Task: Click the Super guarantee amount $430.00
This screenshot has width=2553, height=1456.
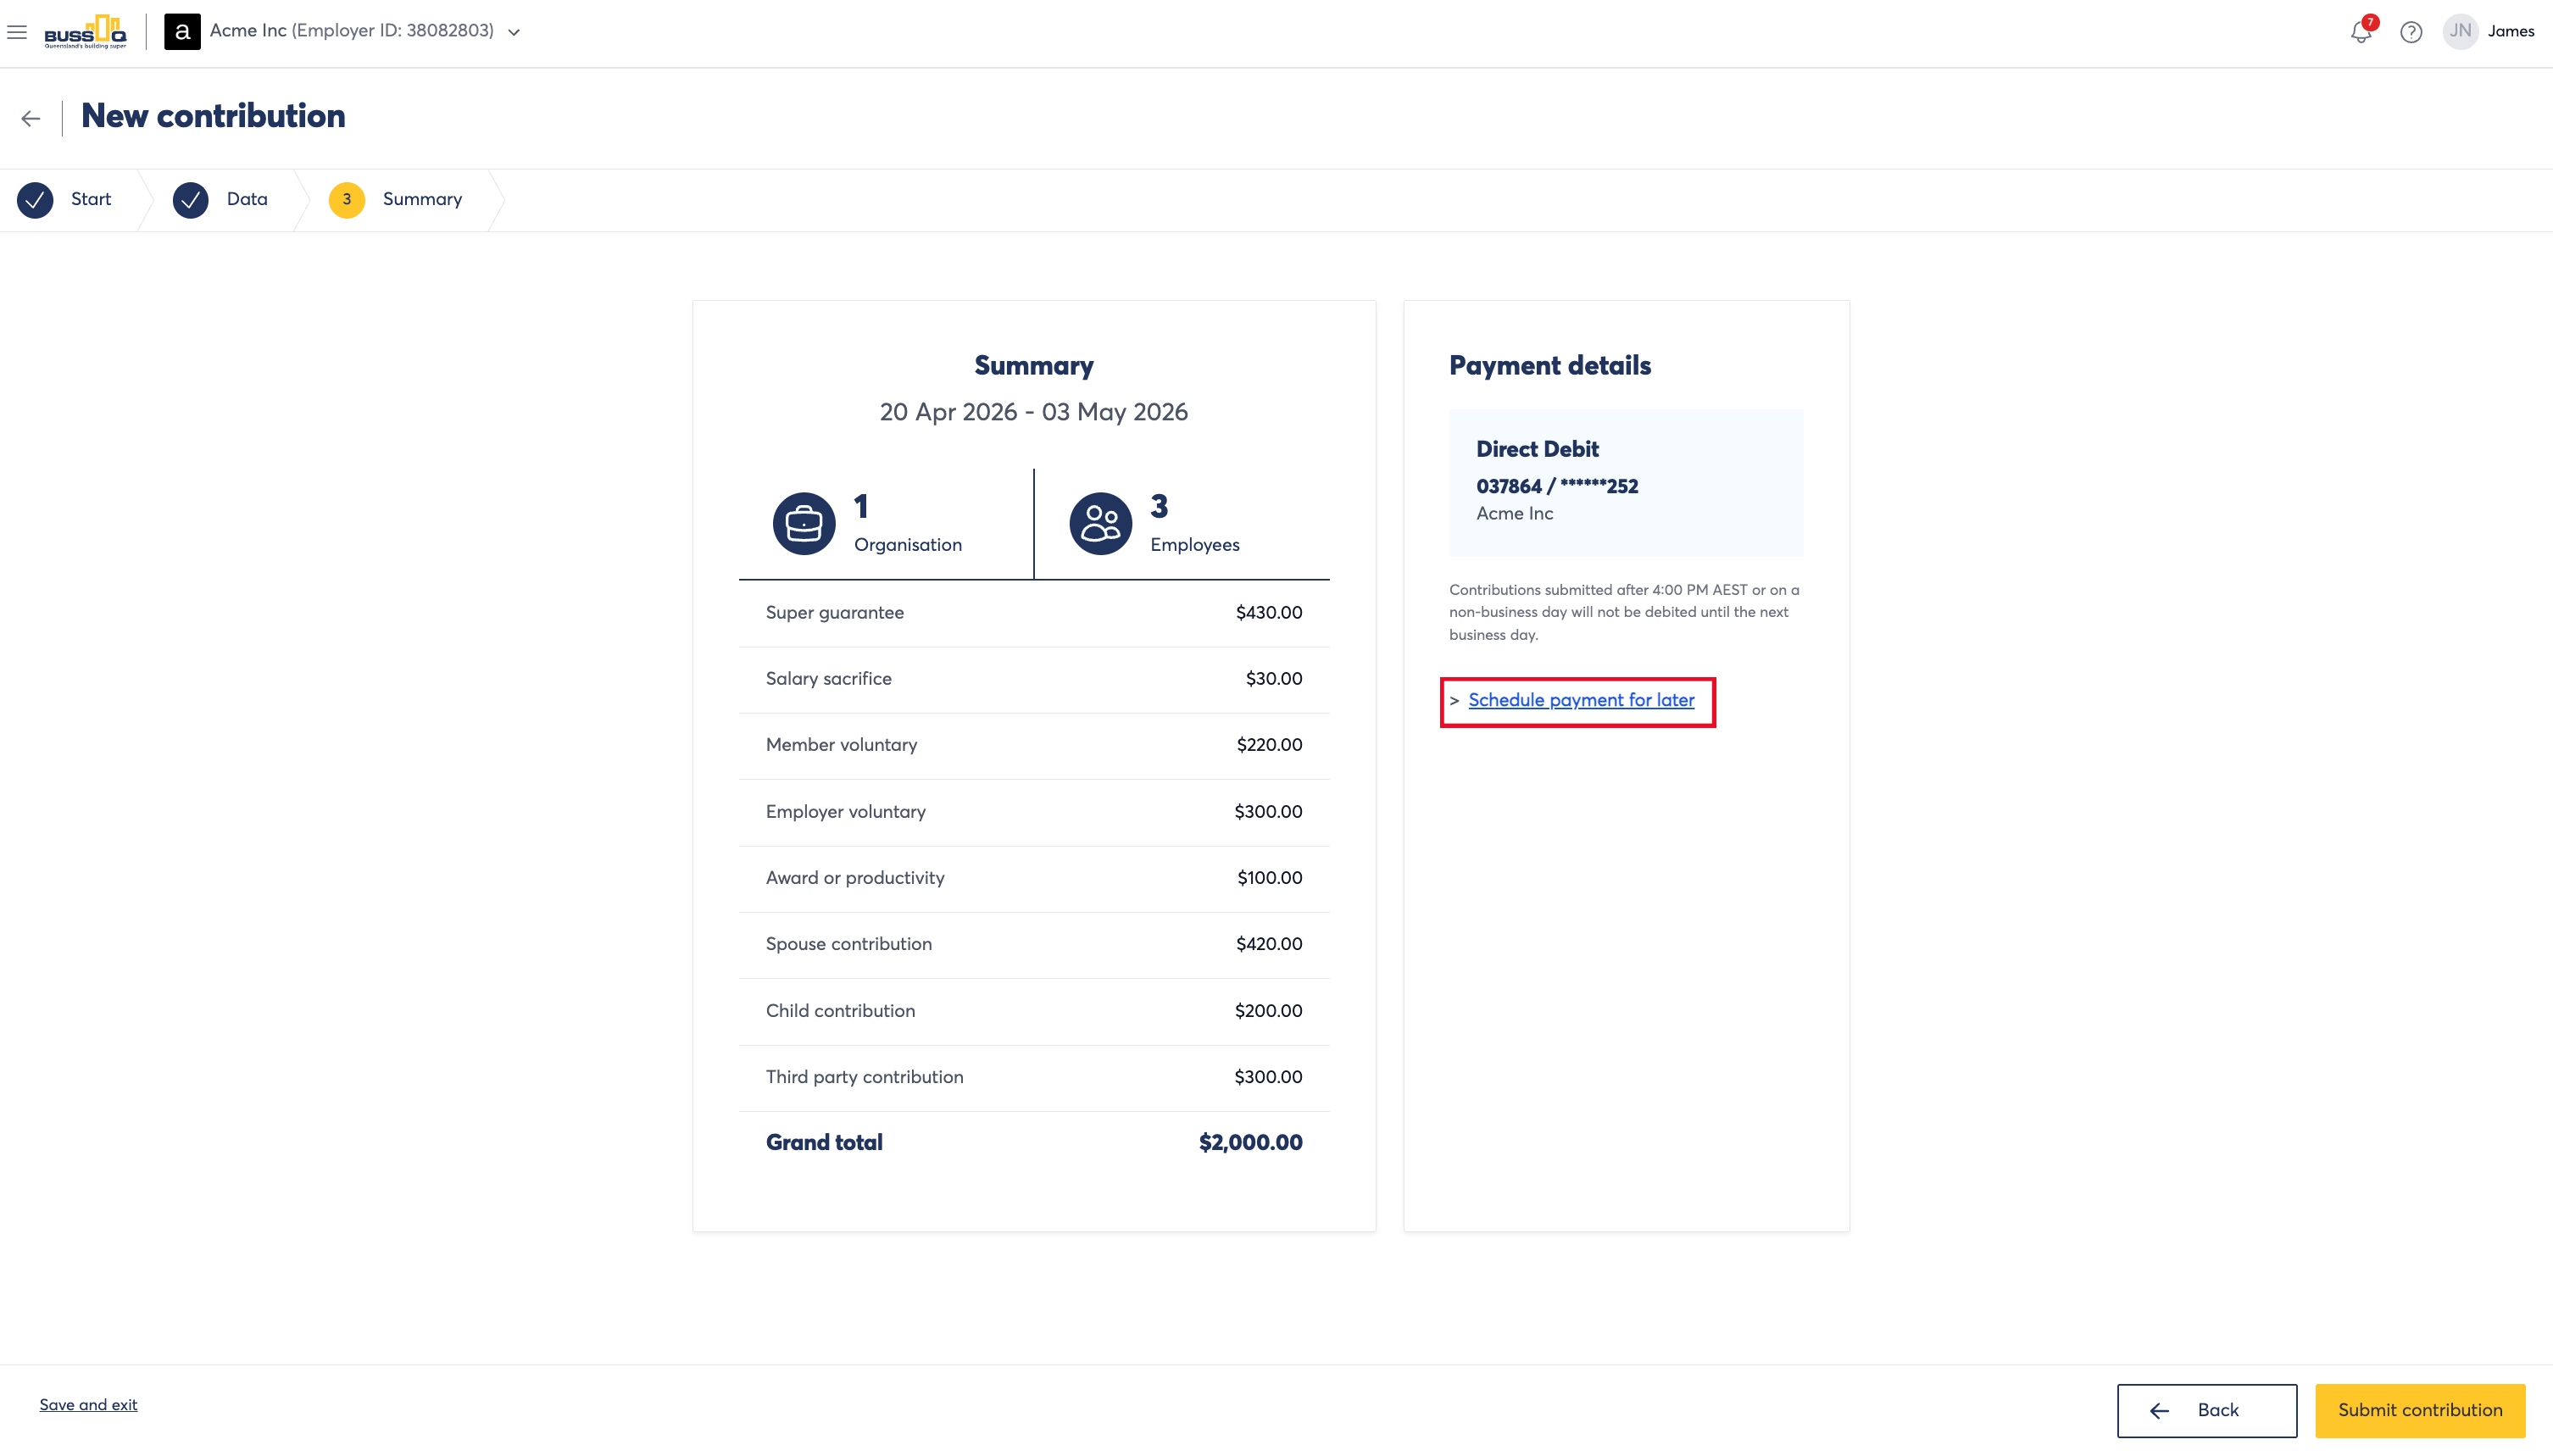Action: click(1268, 613)
